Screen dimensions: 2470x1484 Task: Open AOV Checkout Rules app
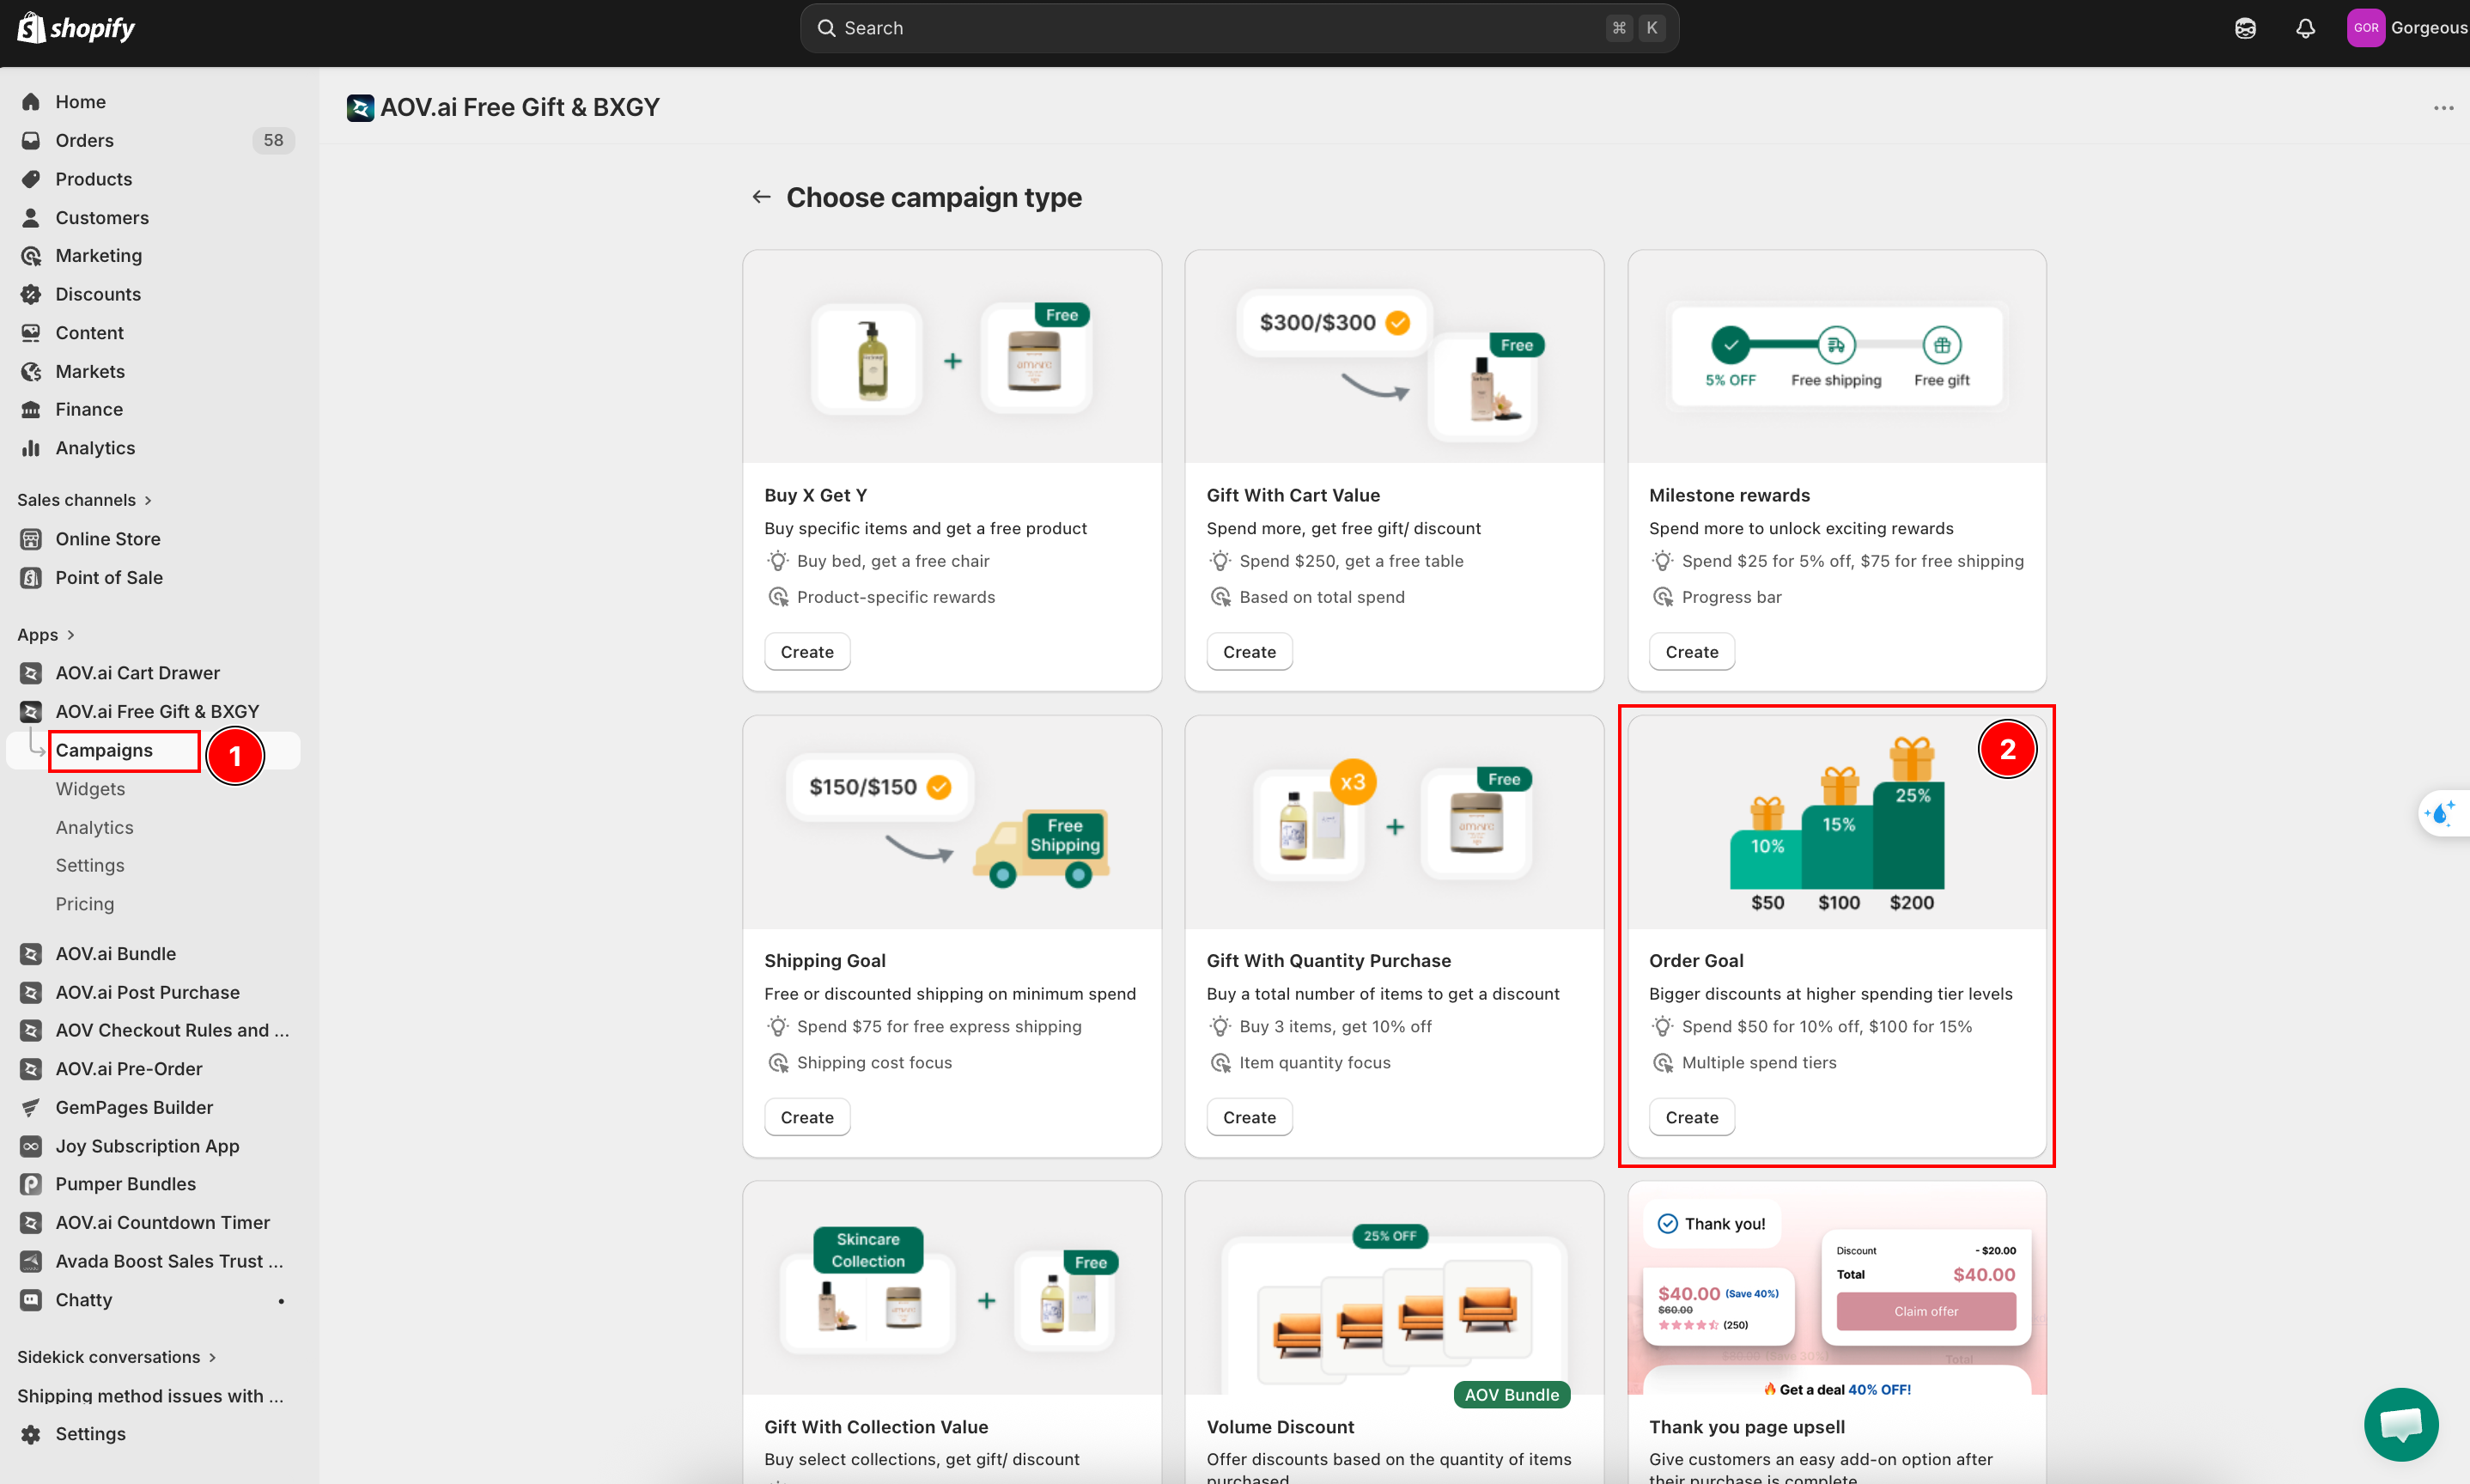[172, 1030]
